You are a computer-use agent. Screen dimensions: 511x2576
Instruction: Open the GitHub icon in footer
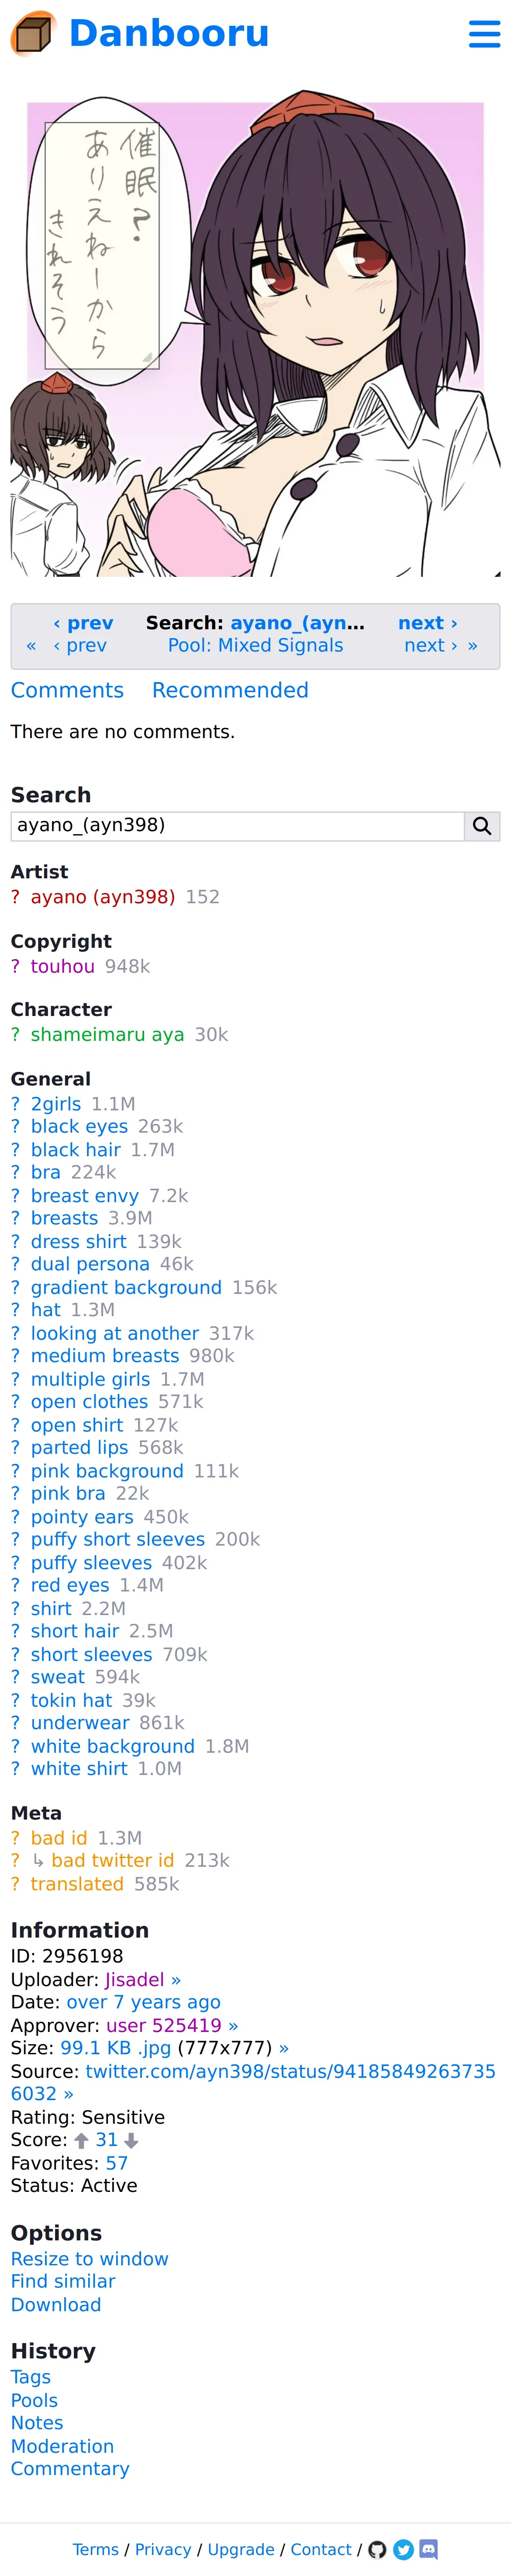(377, 2549)
